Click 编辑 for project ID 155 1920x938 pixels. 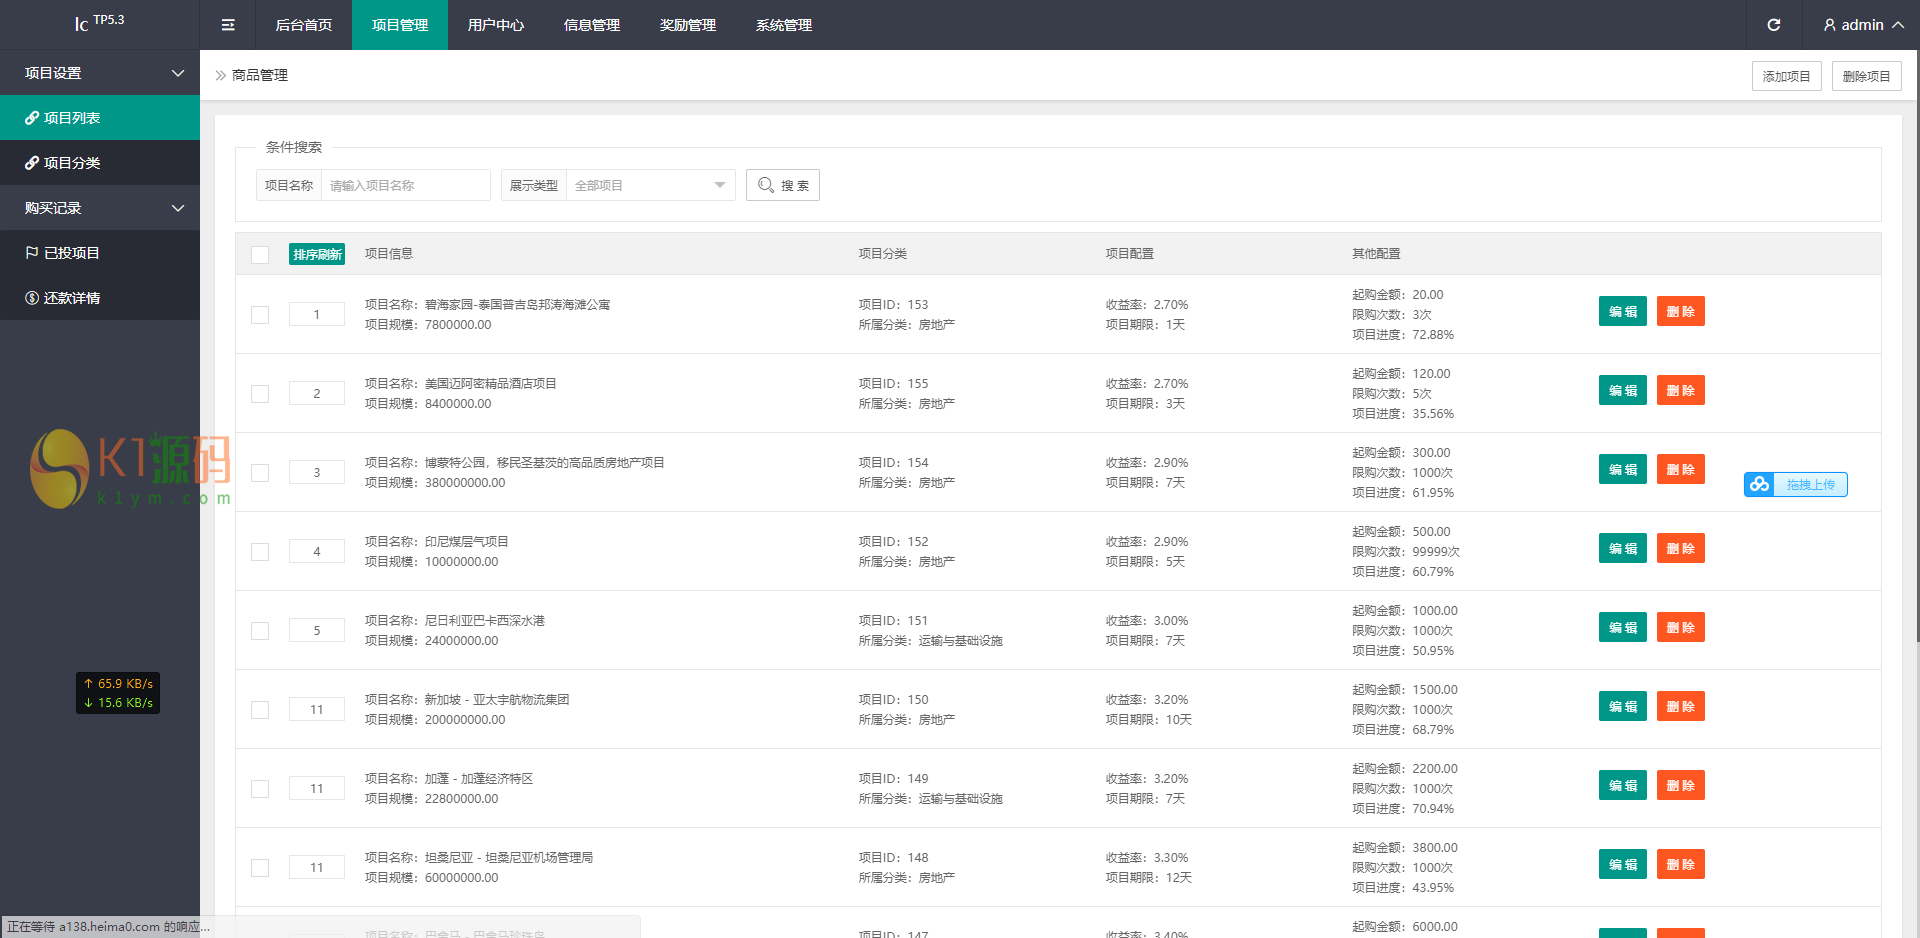pyautogui.click(x=1622, y=391)
